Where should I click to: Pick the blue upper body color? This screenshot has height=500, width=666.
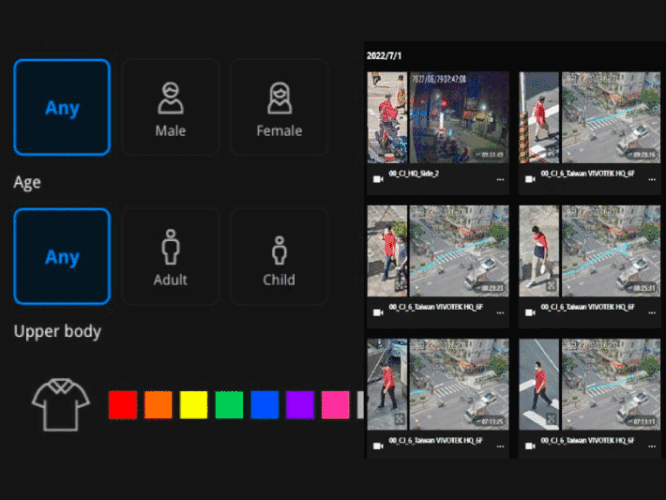[264, 404]
